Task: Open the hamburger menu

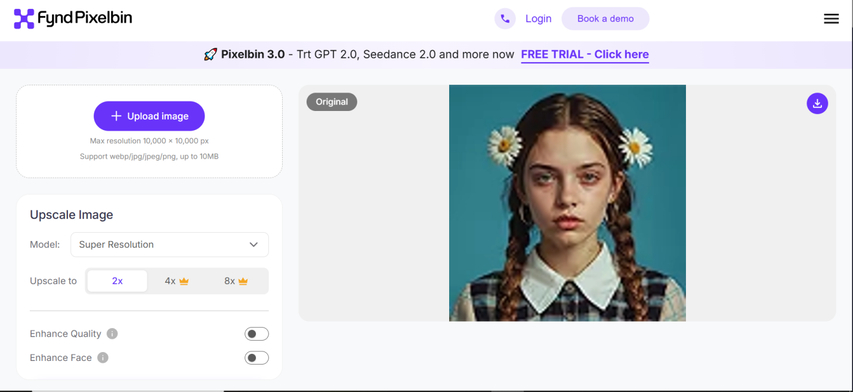Action: coord(831,19)
